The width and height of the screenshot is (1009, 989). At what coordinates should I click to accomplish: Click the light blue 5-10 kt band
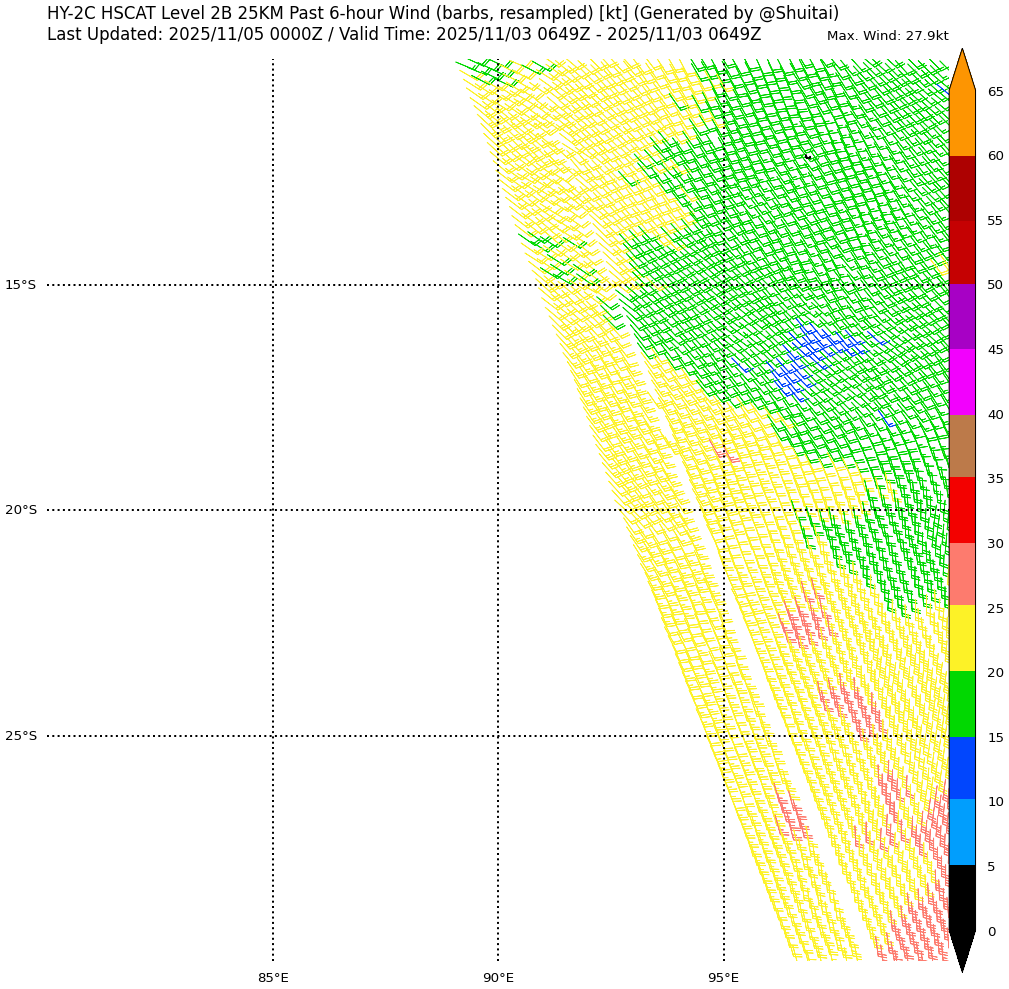pyautogui.click(x=962, y=832)
